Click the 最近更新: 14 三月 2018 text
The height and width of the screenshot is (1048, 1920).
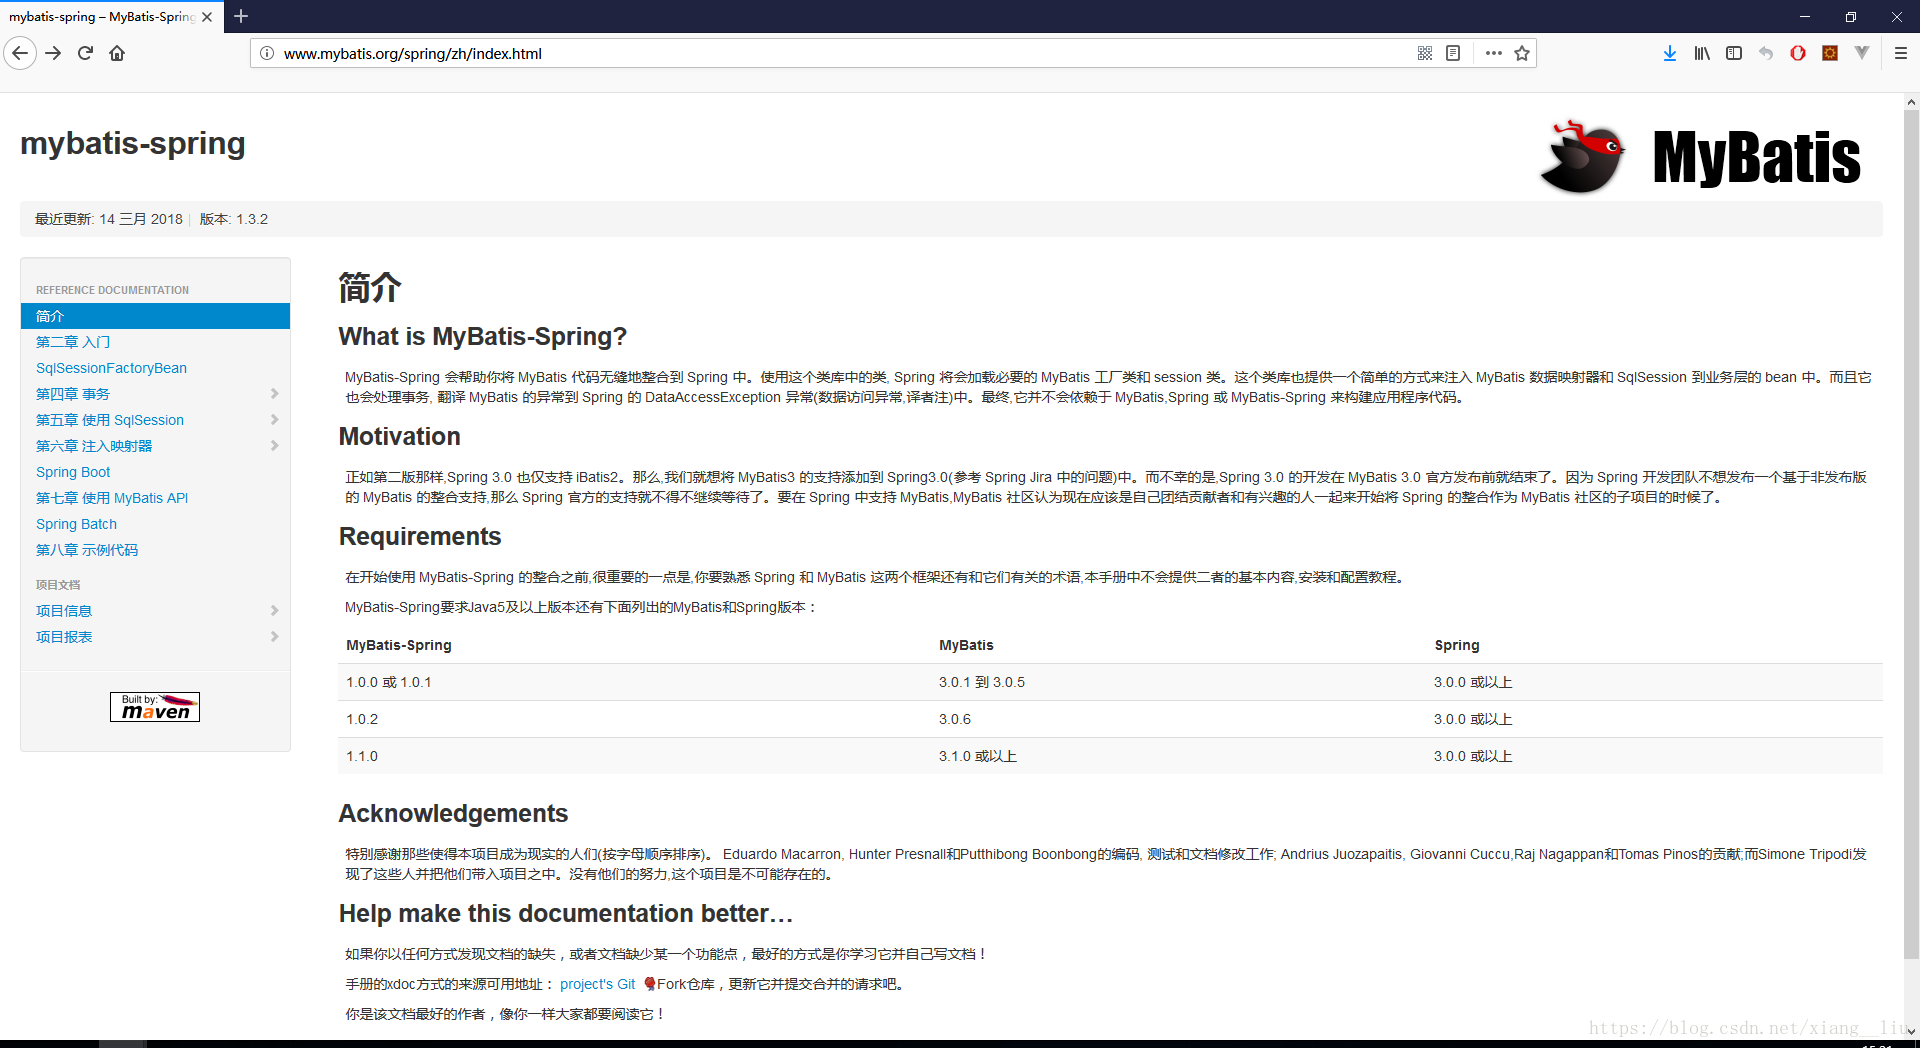tap(109, 219)
